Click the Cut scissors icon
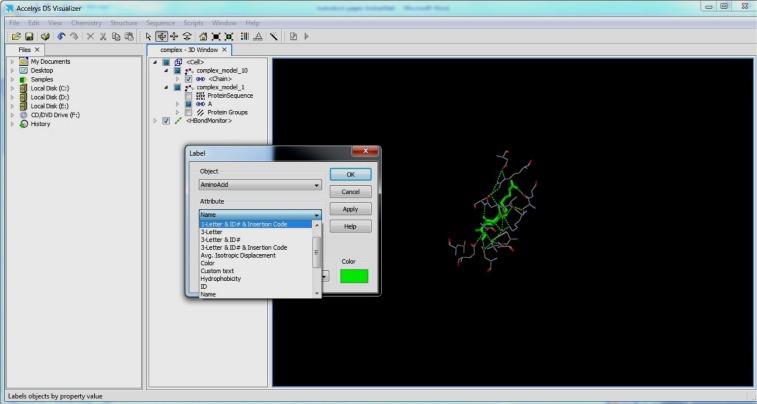The width and height of the screenshot is (757, 404). (x=104, y=36)
